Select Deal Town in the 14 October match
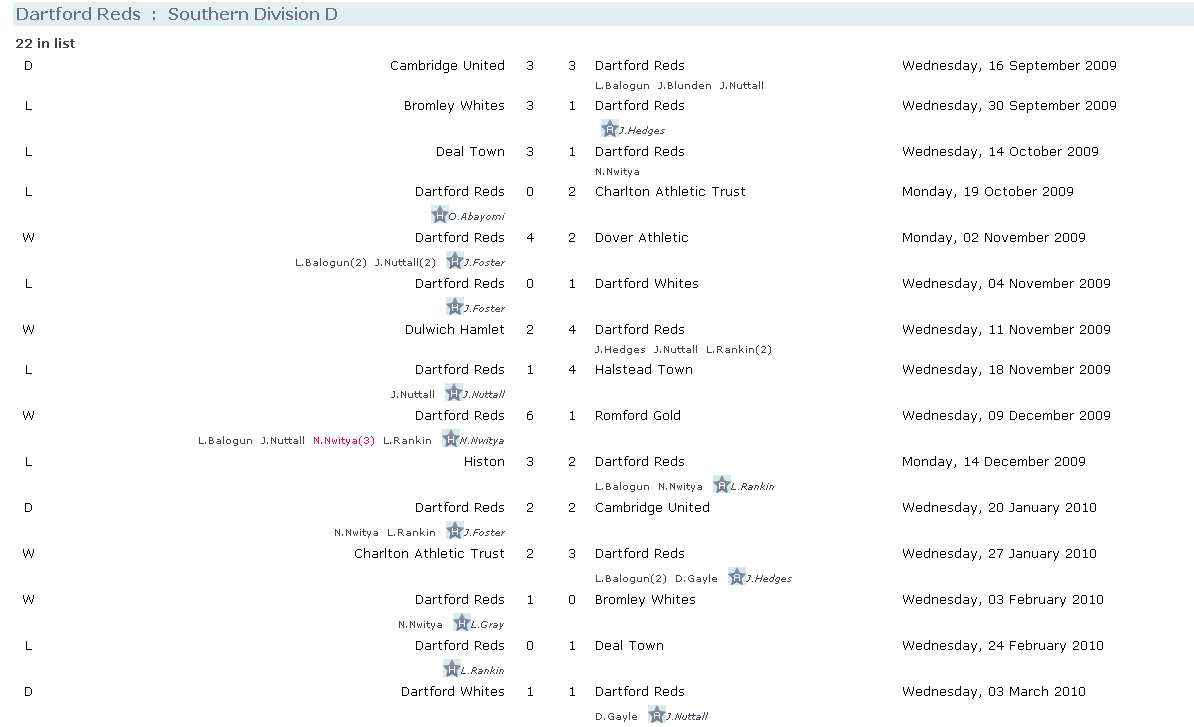This screenshot has height=727, width=1194. coord(470,151)
